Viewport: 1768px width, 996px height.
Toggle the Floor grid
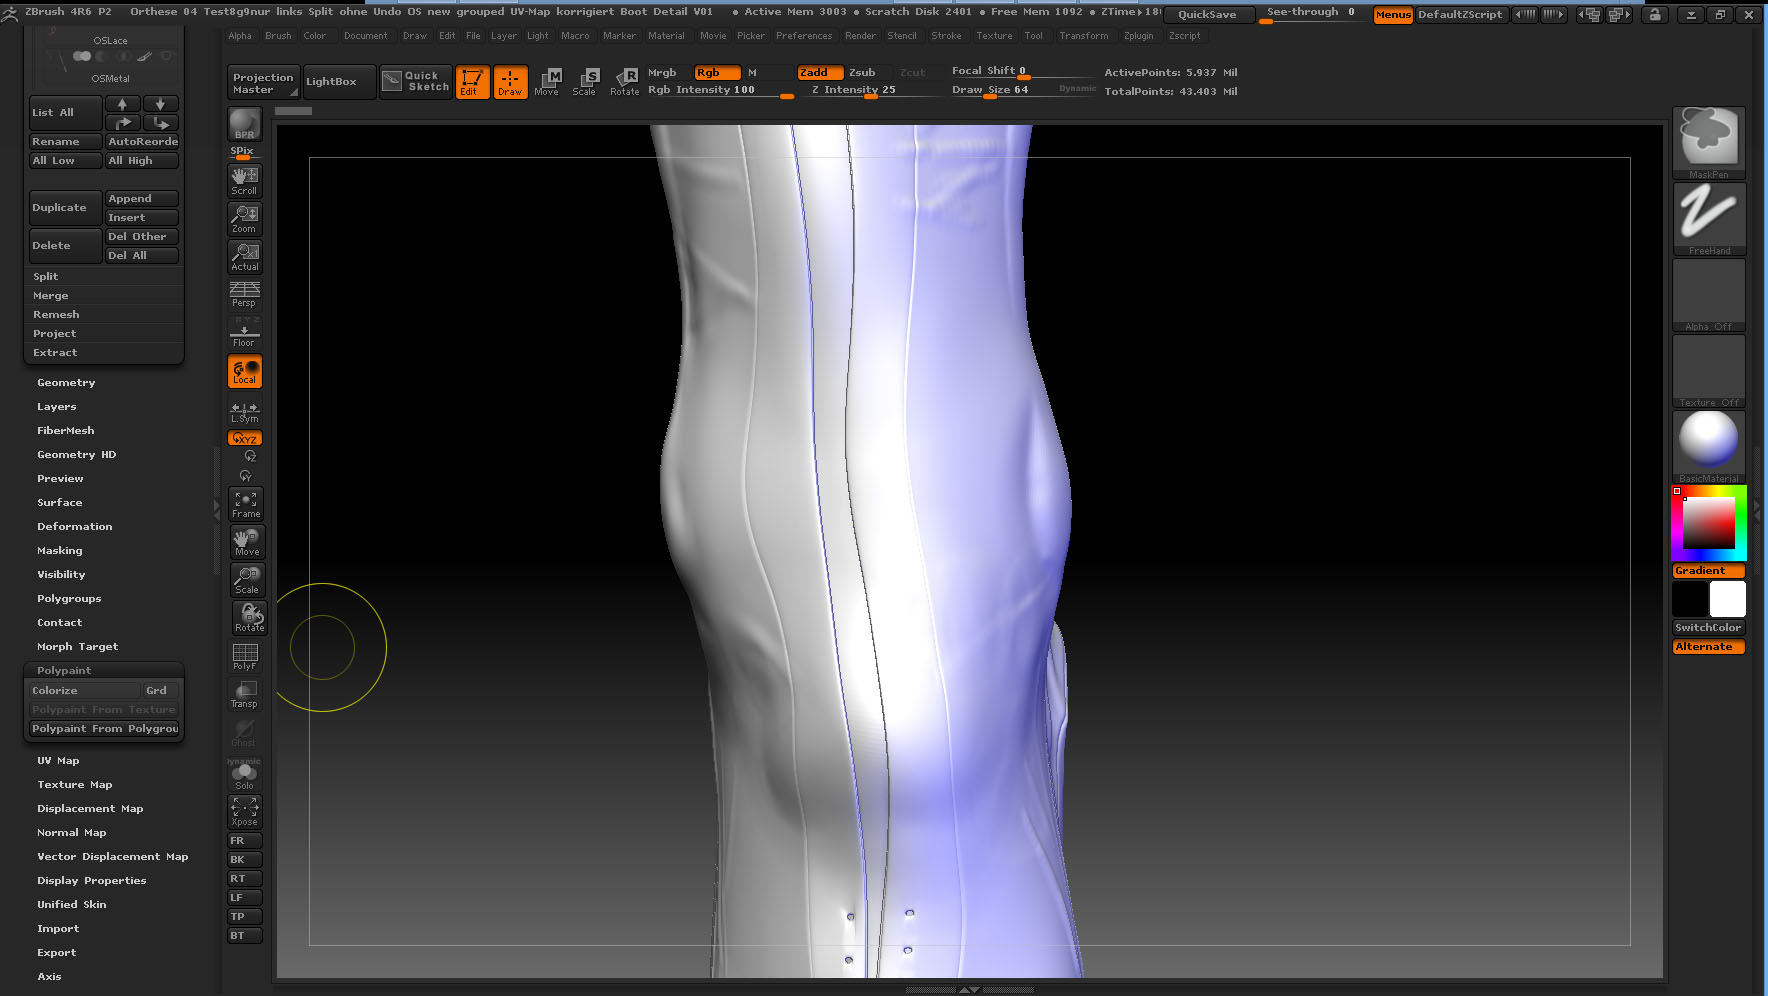coord(245,332)
